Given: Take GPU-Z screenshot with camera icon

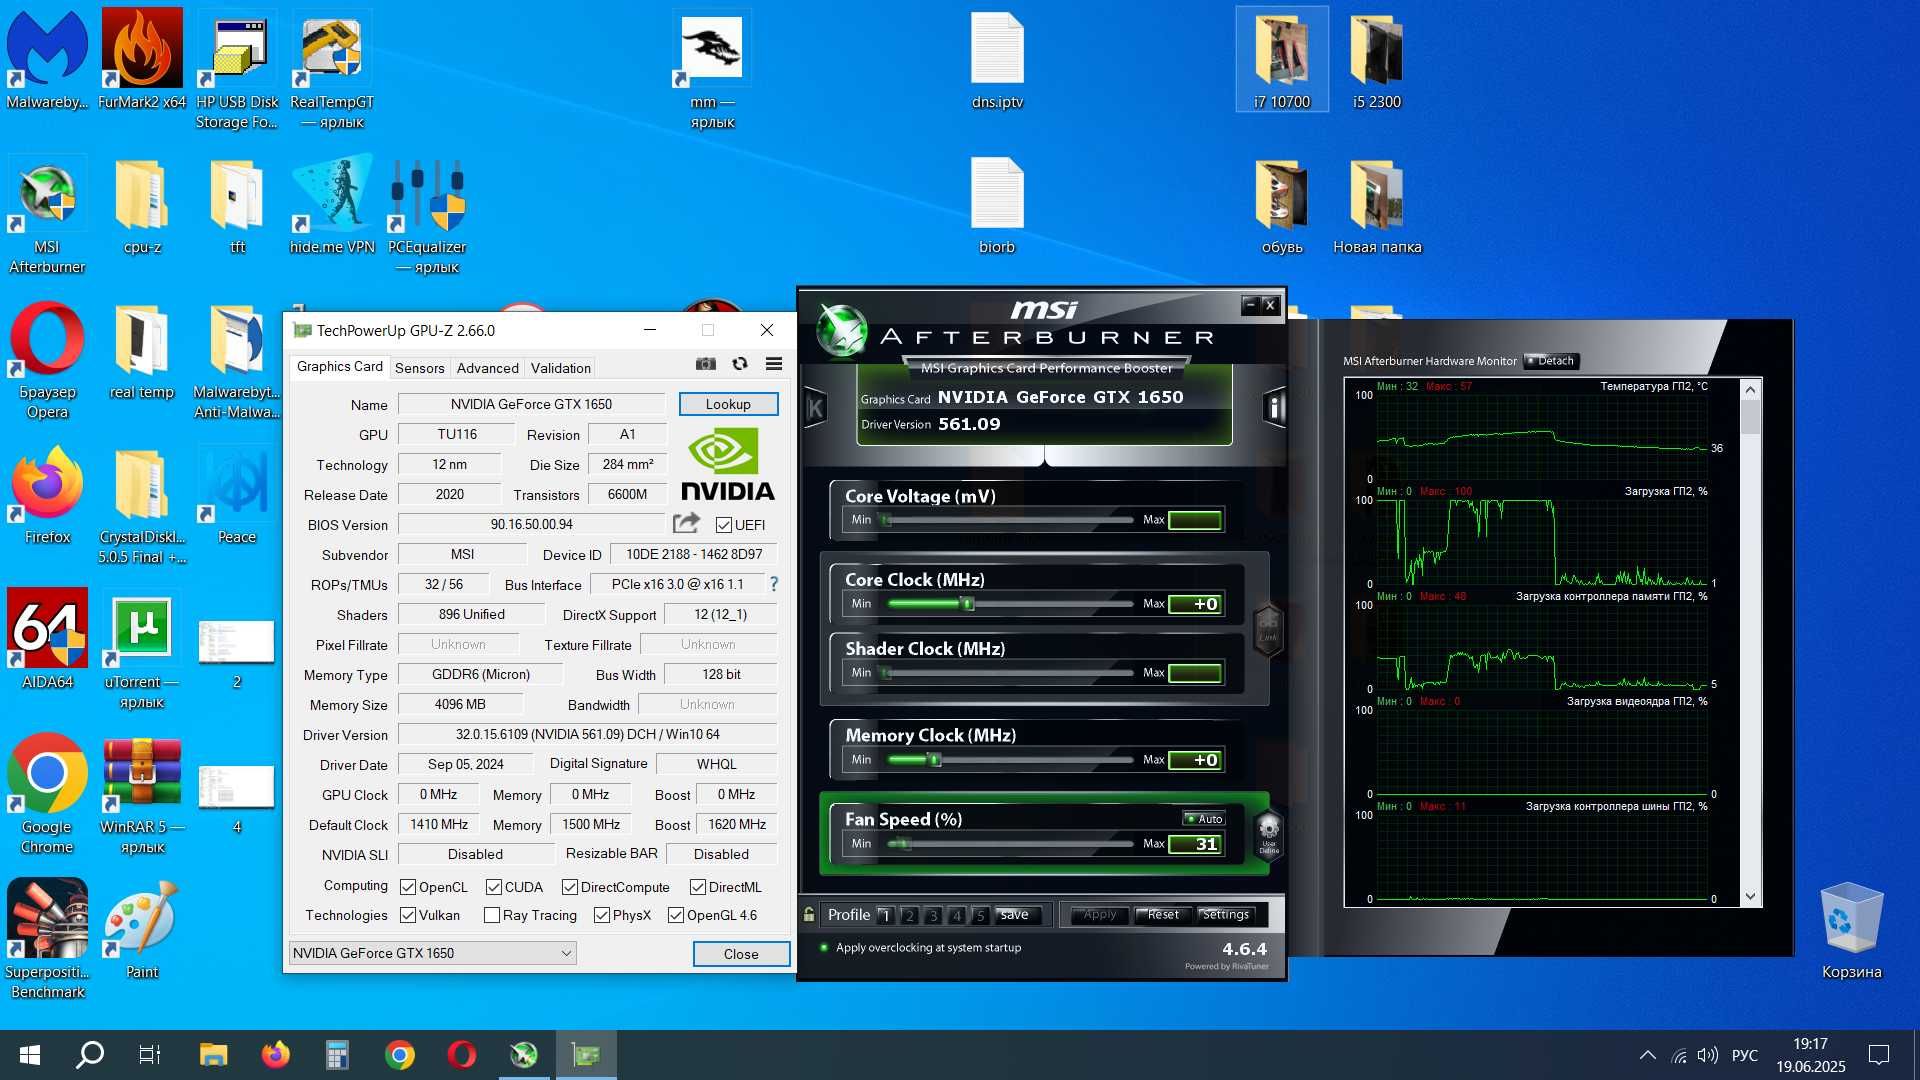Looking at the screenshot, I should pos(705,364).
